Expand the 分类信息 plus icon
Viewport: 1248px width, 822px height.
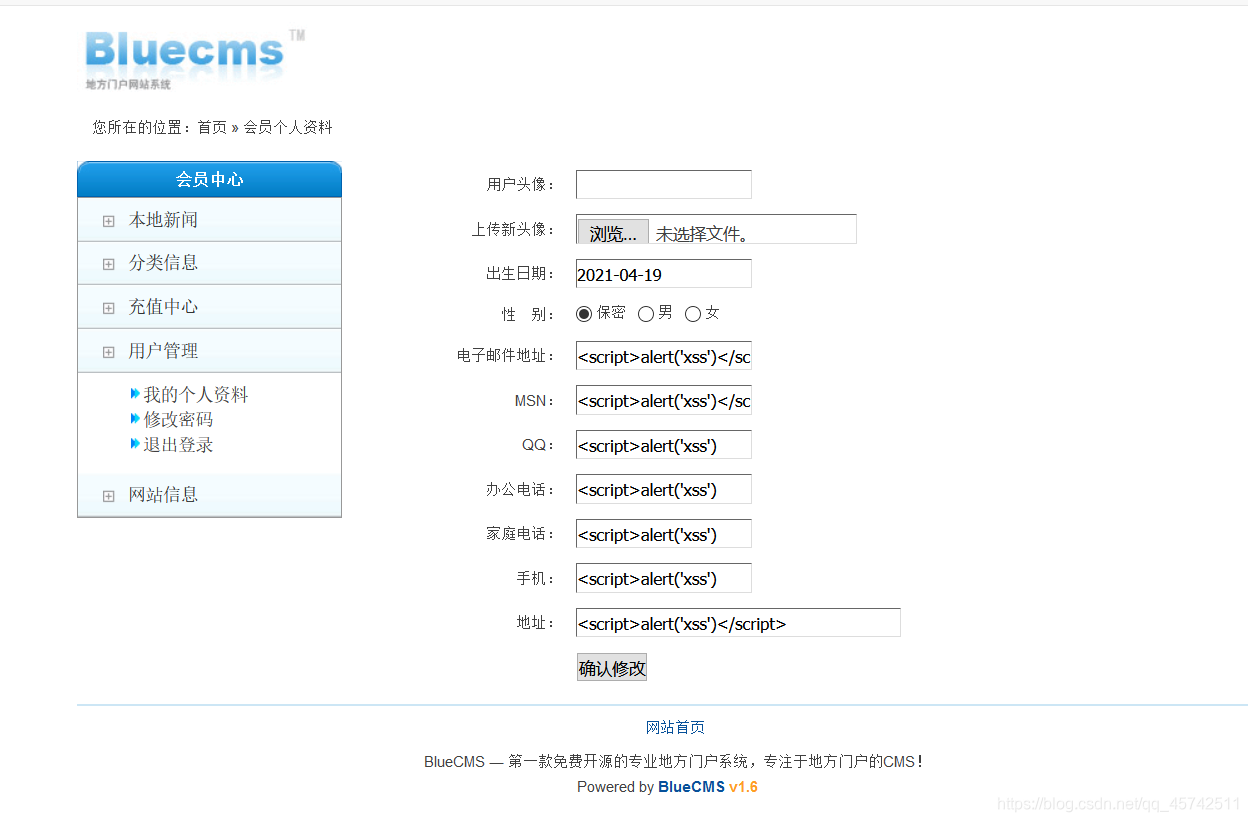(x=109, y=264)
